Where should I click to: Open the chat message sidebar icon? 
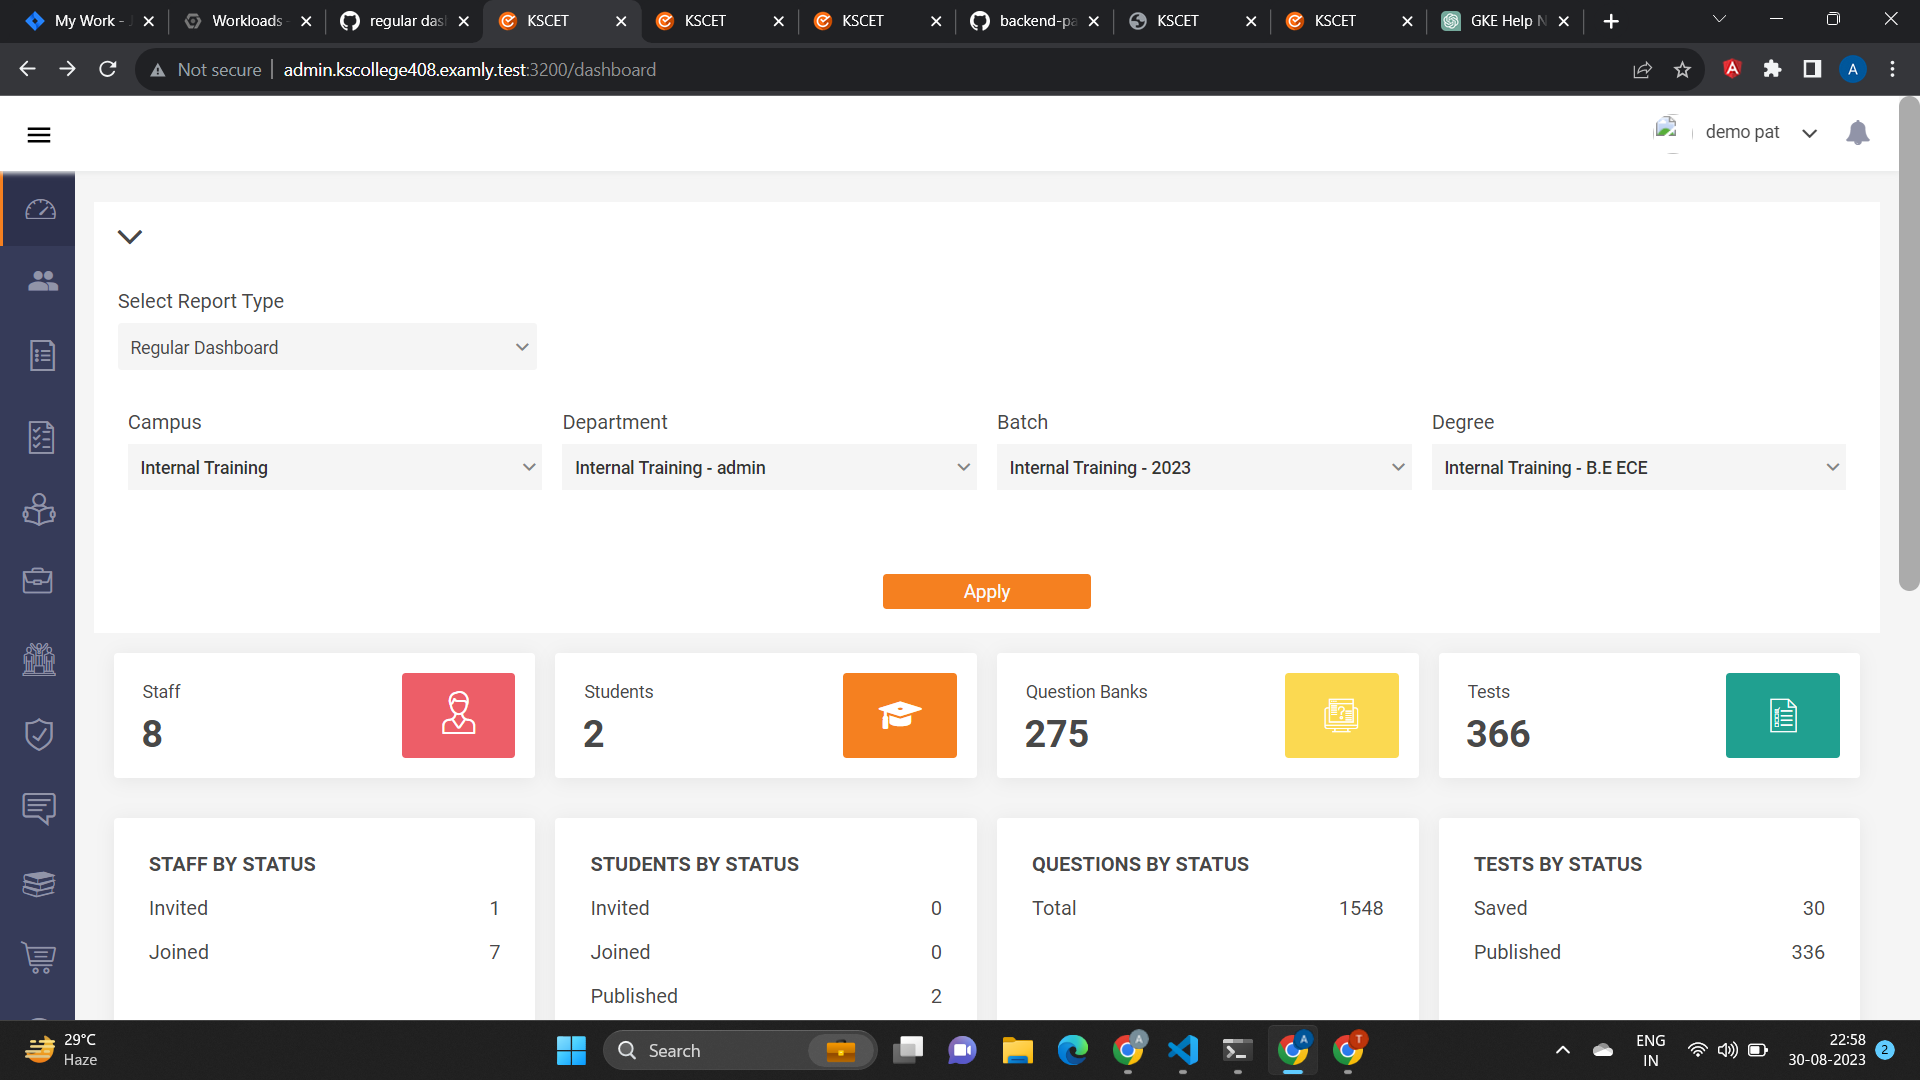[39, 808]
